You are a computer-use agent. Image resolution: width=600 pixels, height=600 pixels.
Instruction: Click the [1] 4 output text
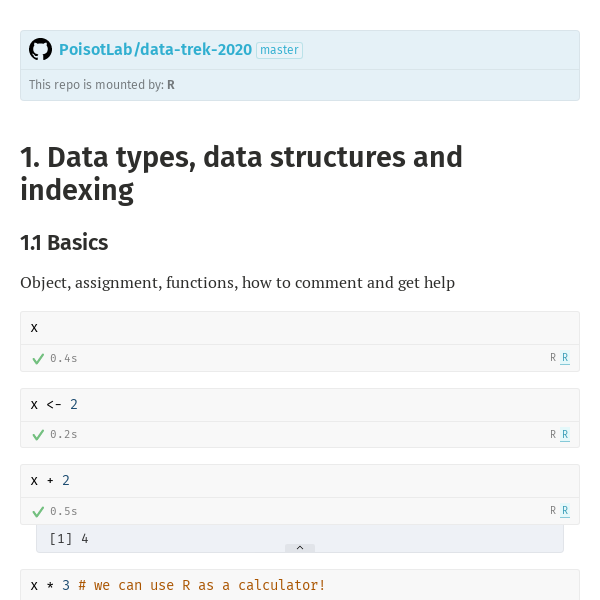pyautogui.click(x=69, y=538)
